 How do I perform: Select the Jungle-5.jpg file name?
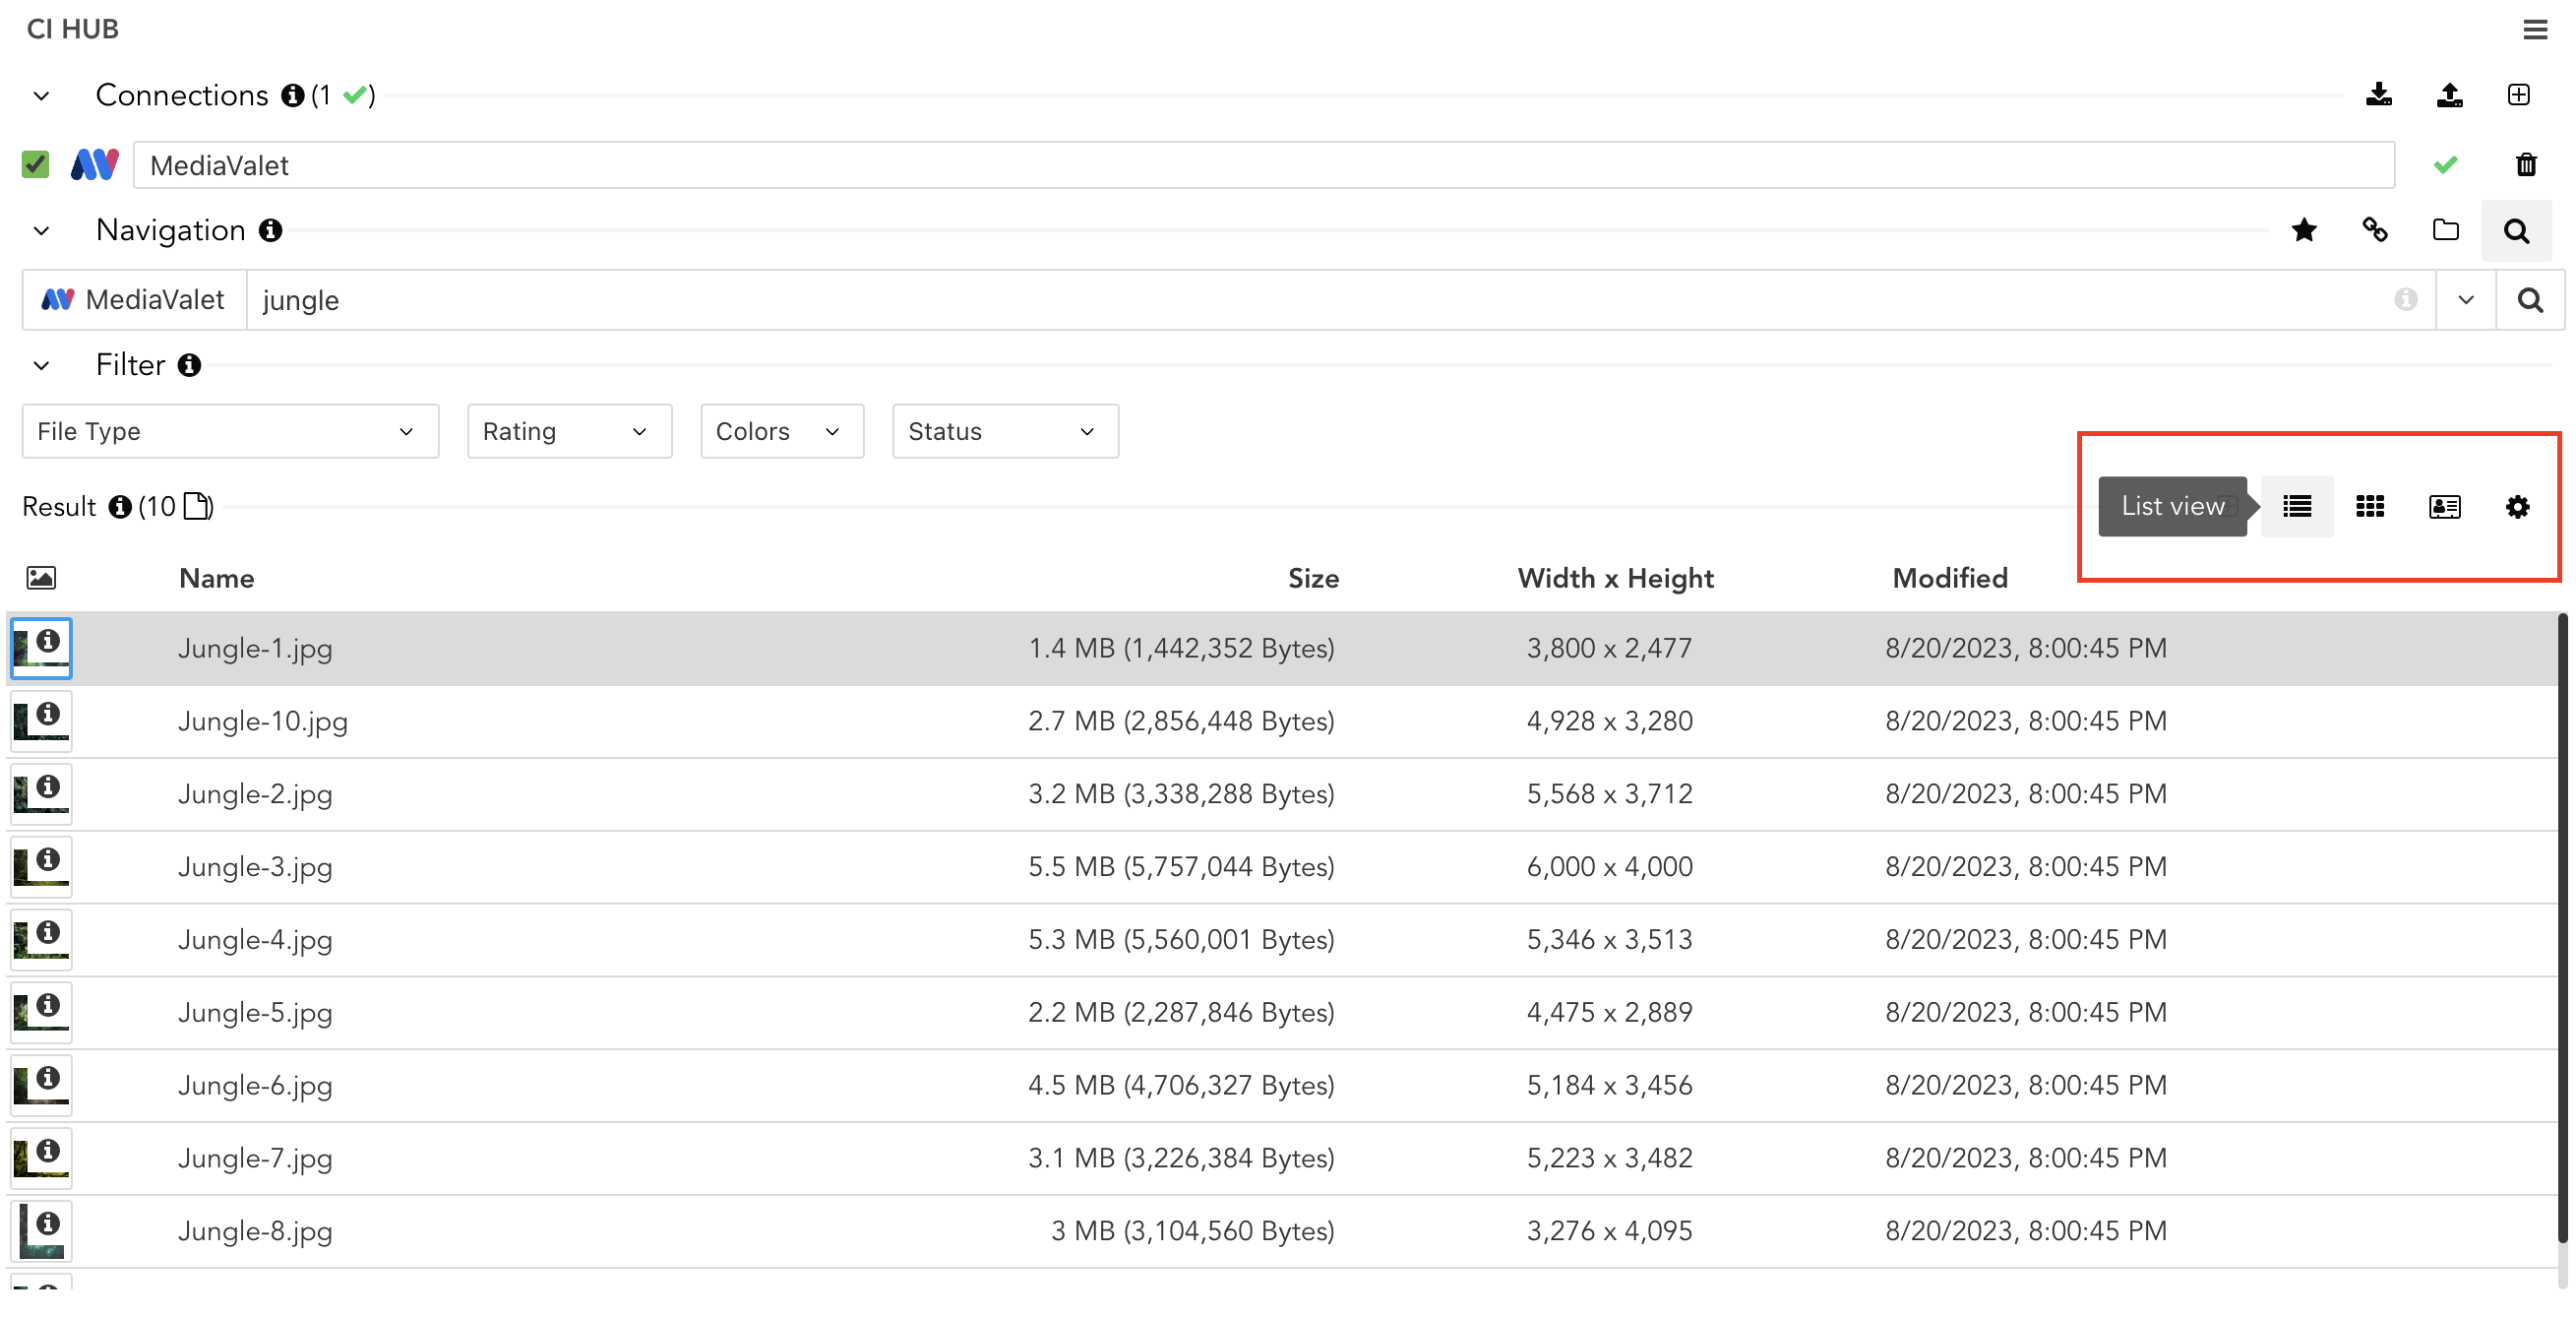pyautogui.click(x=255, y=1013)
